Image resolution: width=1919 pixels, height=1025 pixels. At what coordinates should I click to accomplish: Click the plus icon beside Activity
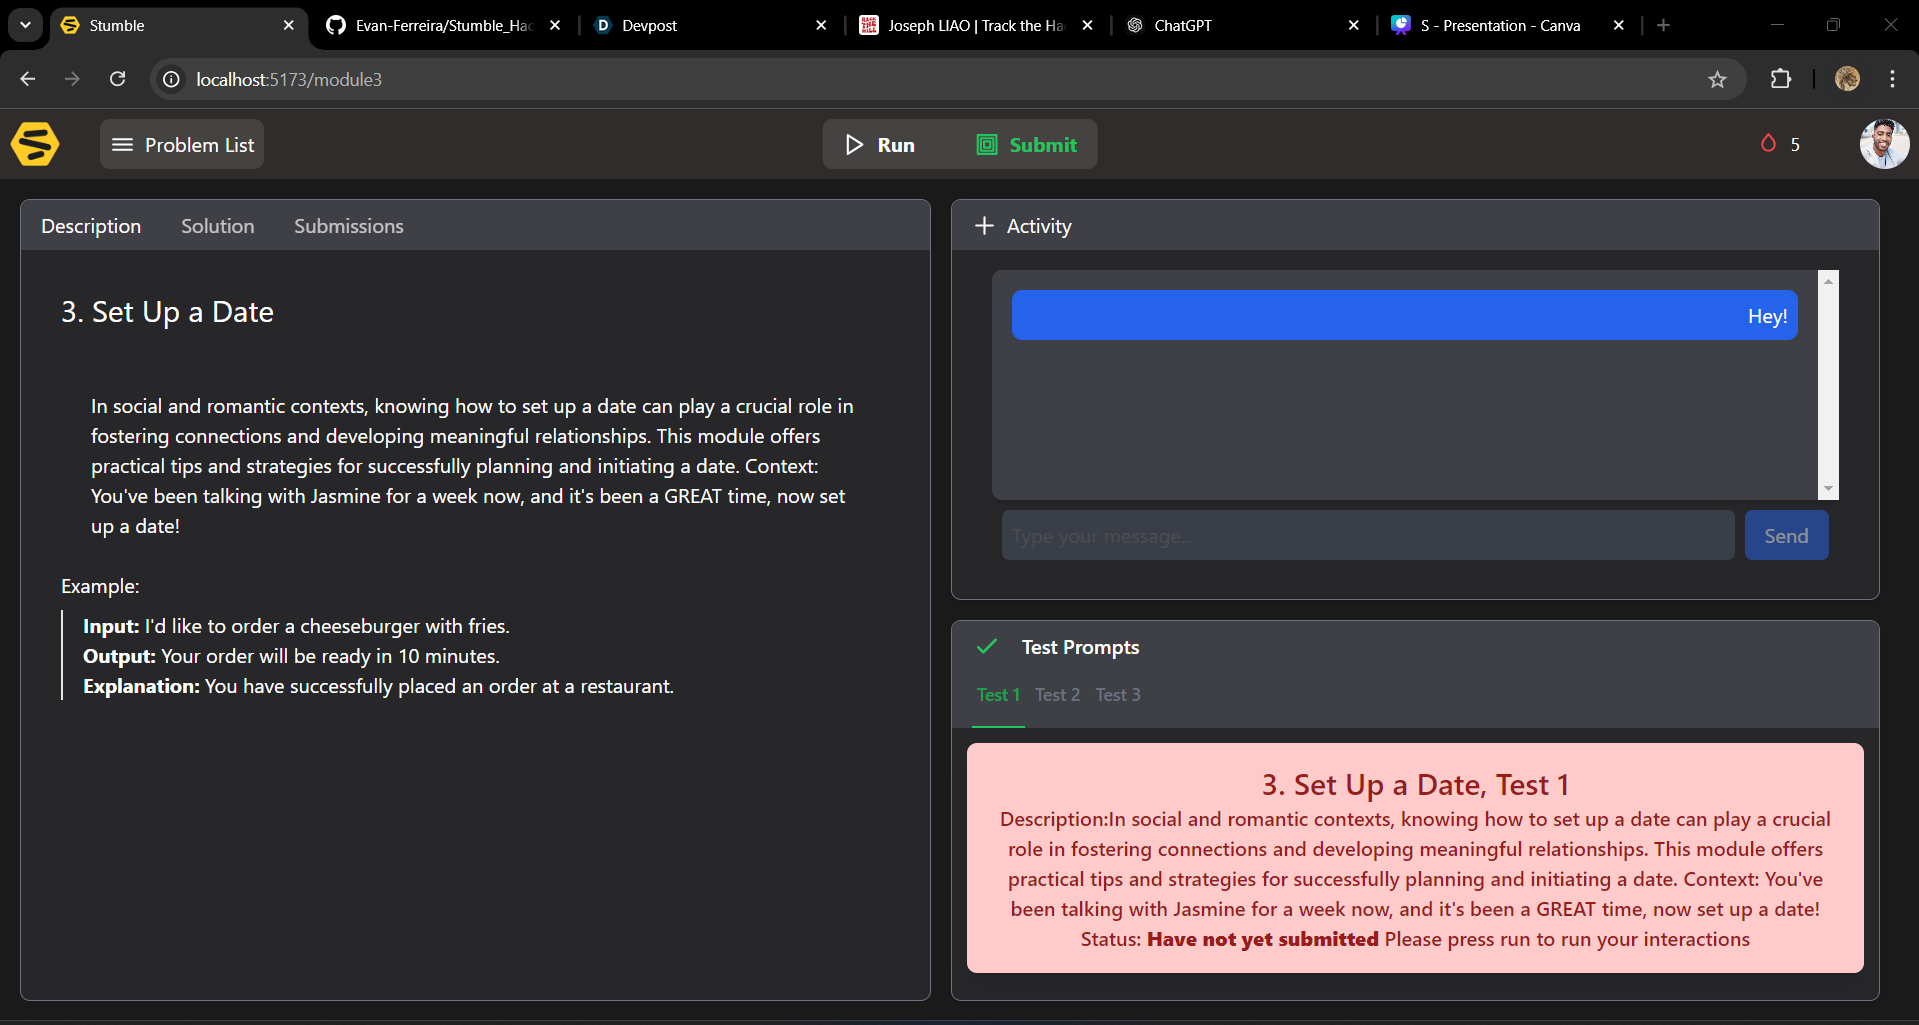(984, 226)
